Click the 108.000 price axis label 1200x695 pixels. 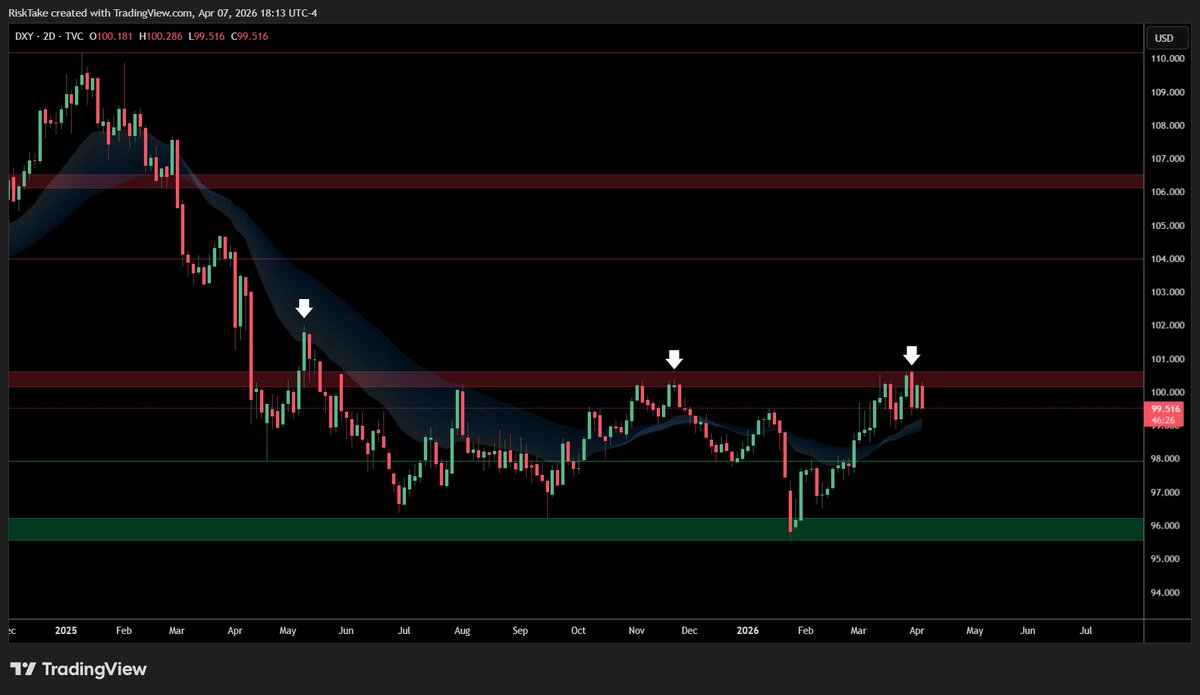pyautogui.click(x=1168, y=126)
